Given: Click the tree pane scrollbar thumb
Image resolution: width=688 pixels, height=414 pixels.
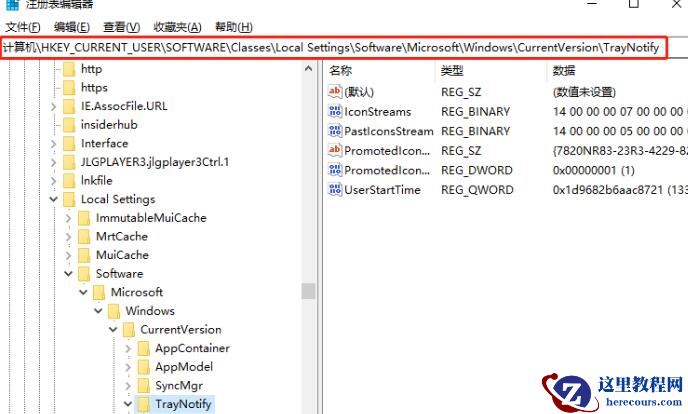Looking at the screenshot, I should pos(308,291).
